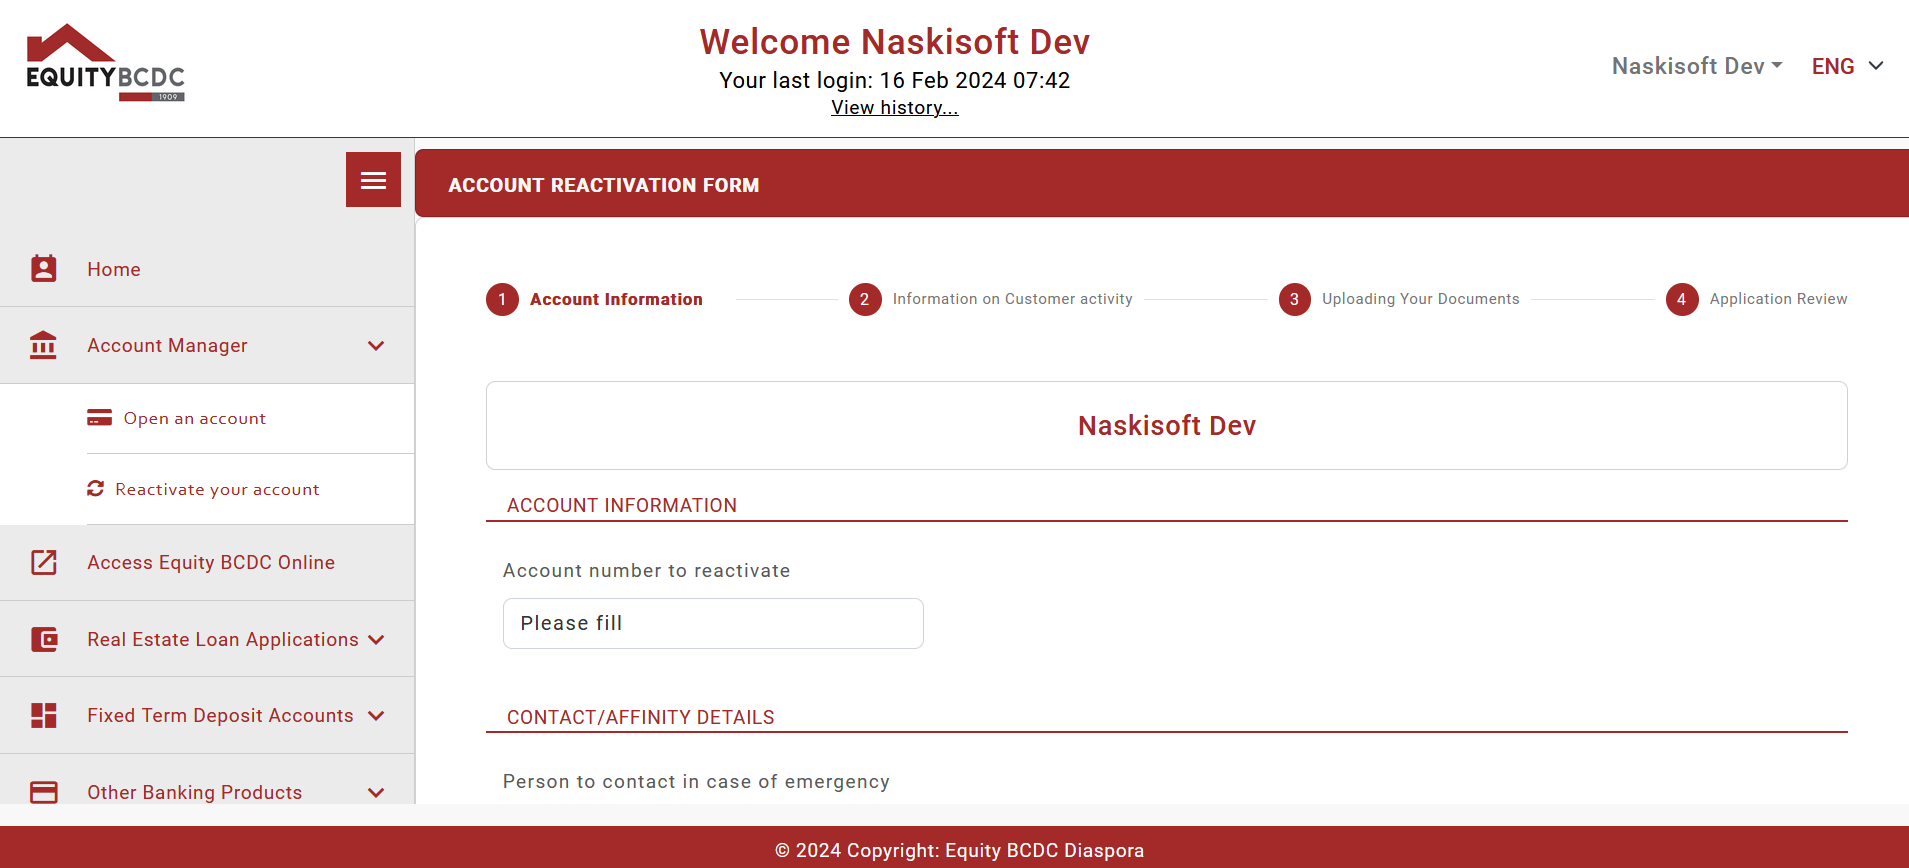Viewport: 1909px width, 868px height.
Task: Open the Naskisoft Dev user dropdown
Action: pyautogui.click(x=1697, y=66)
